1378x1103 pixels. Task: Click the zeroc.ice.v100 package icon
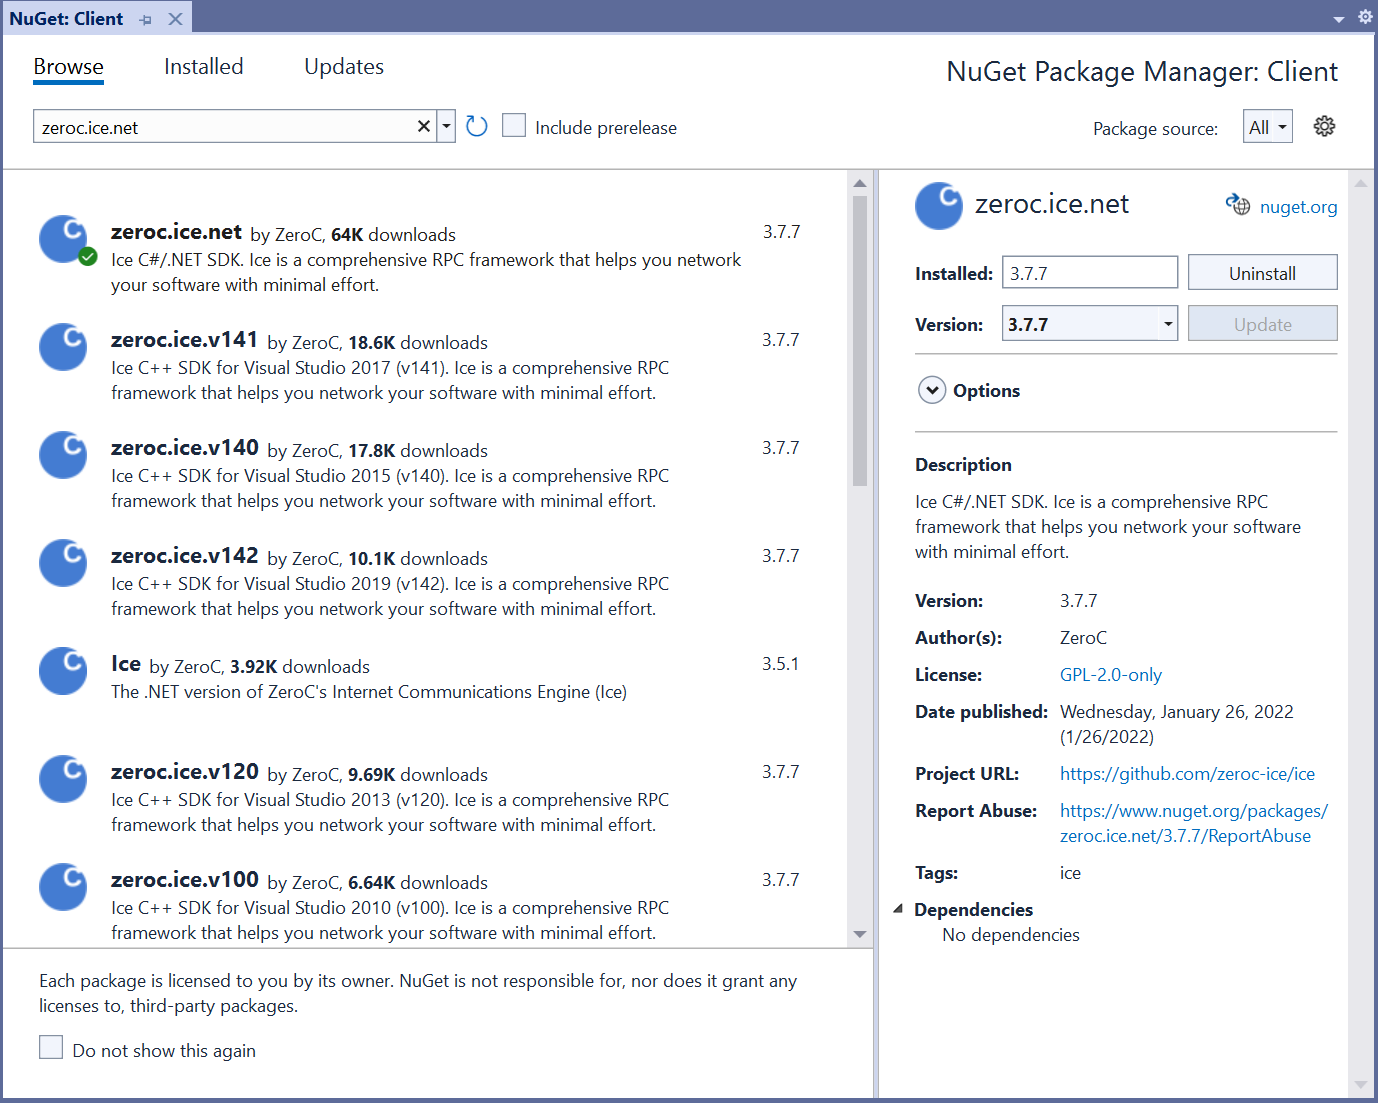(x=63, y=887)
